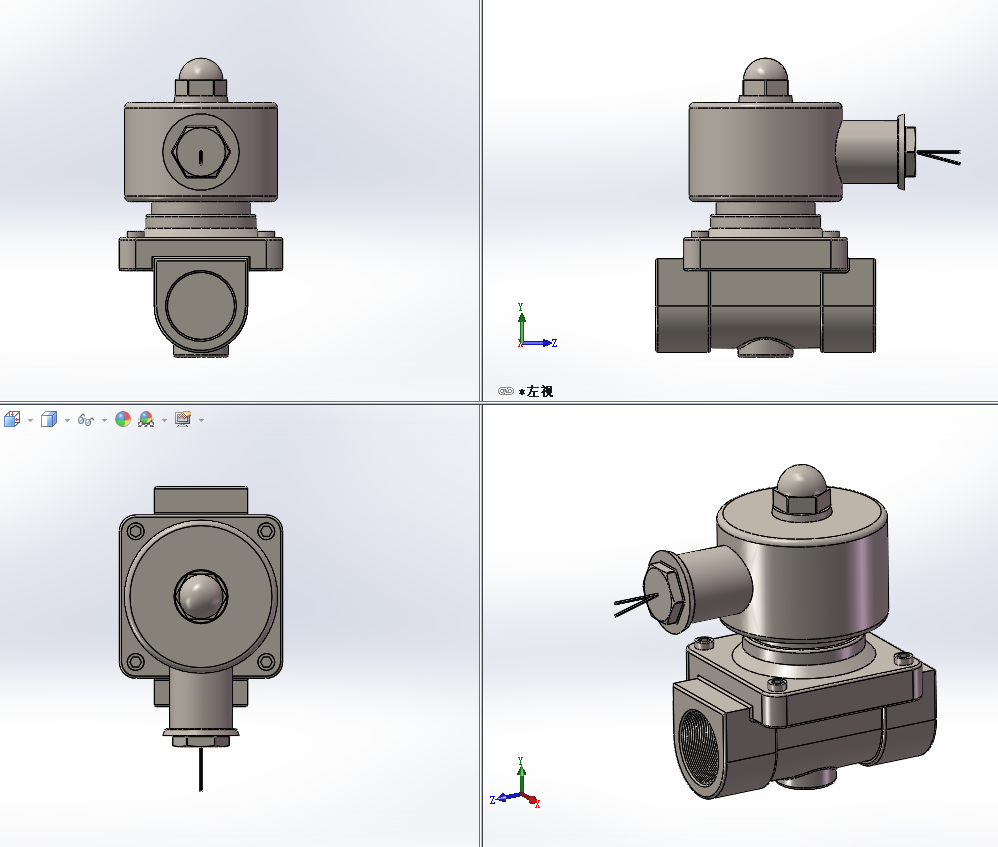
Task: Expand the View Orientation dropdown arrow
Action: pos(30,420)
